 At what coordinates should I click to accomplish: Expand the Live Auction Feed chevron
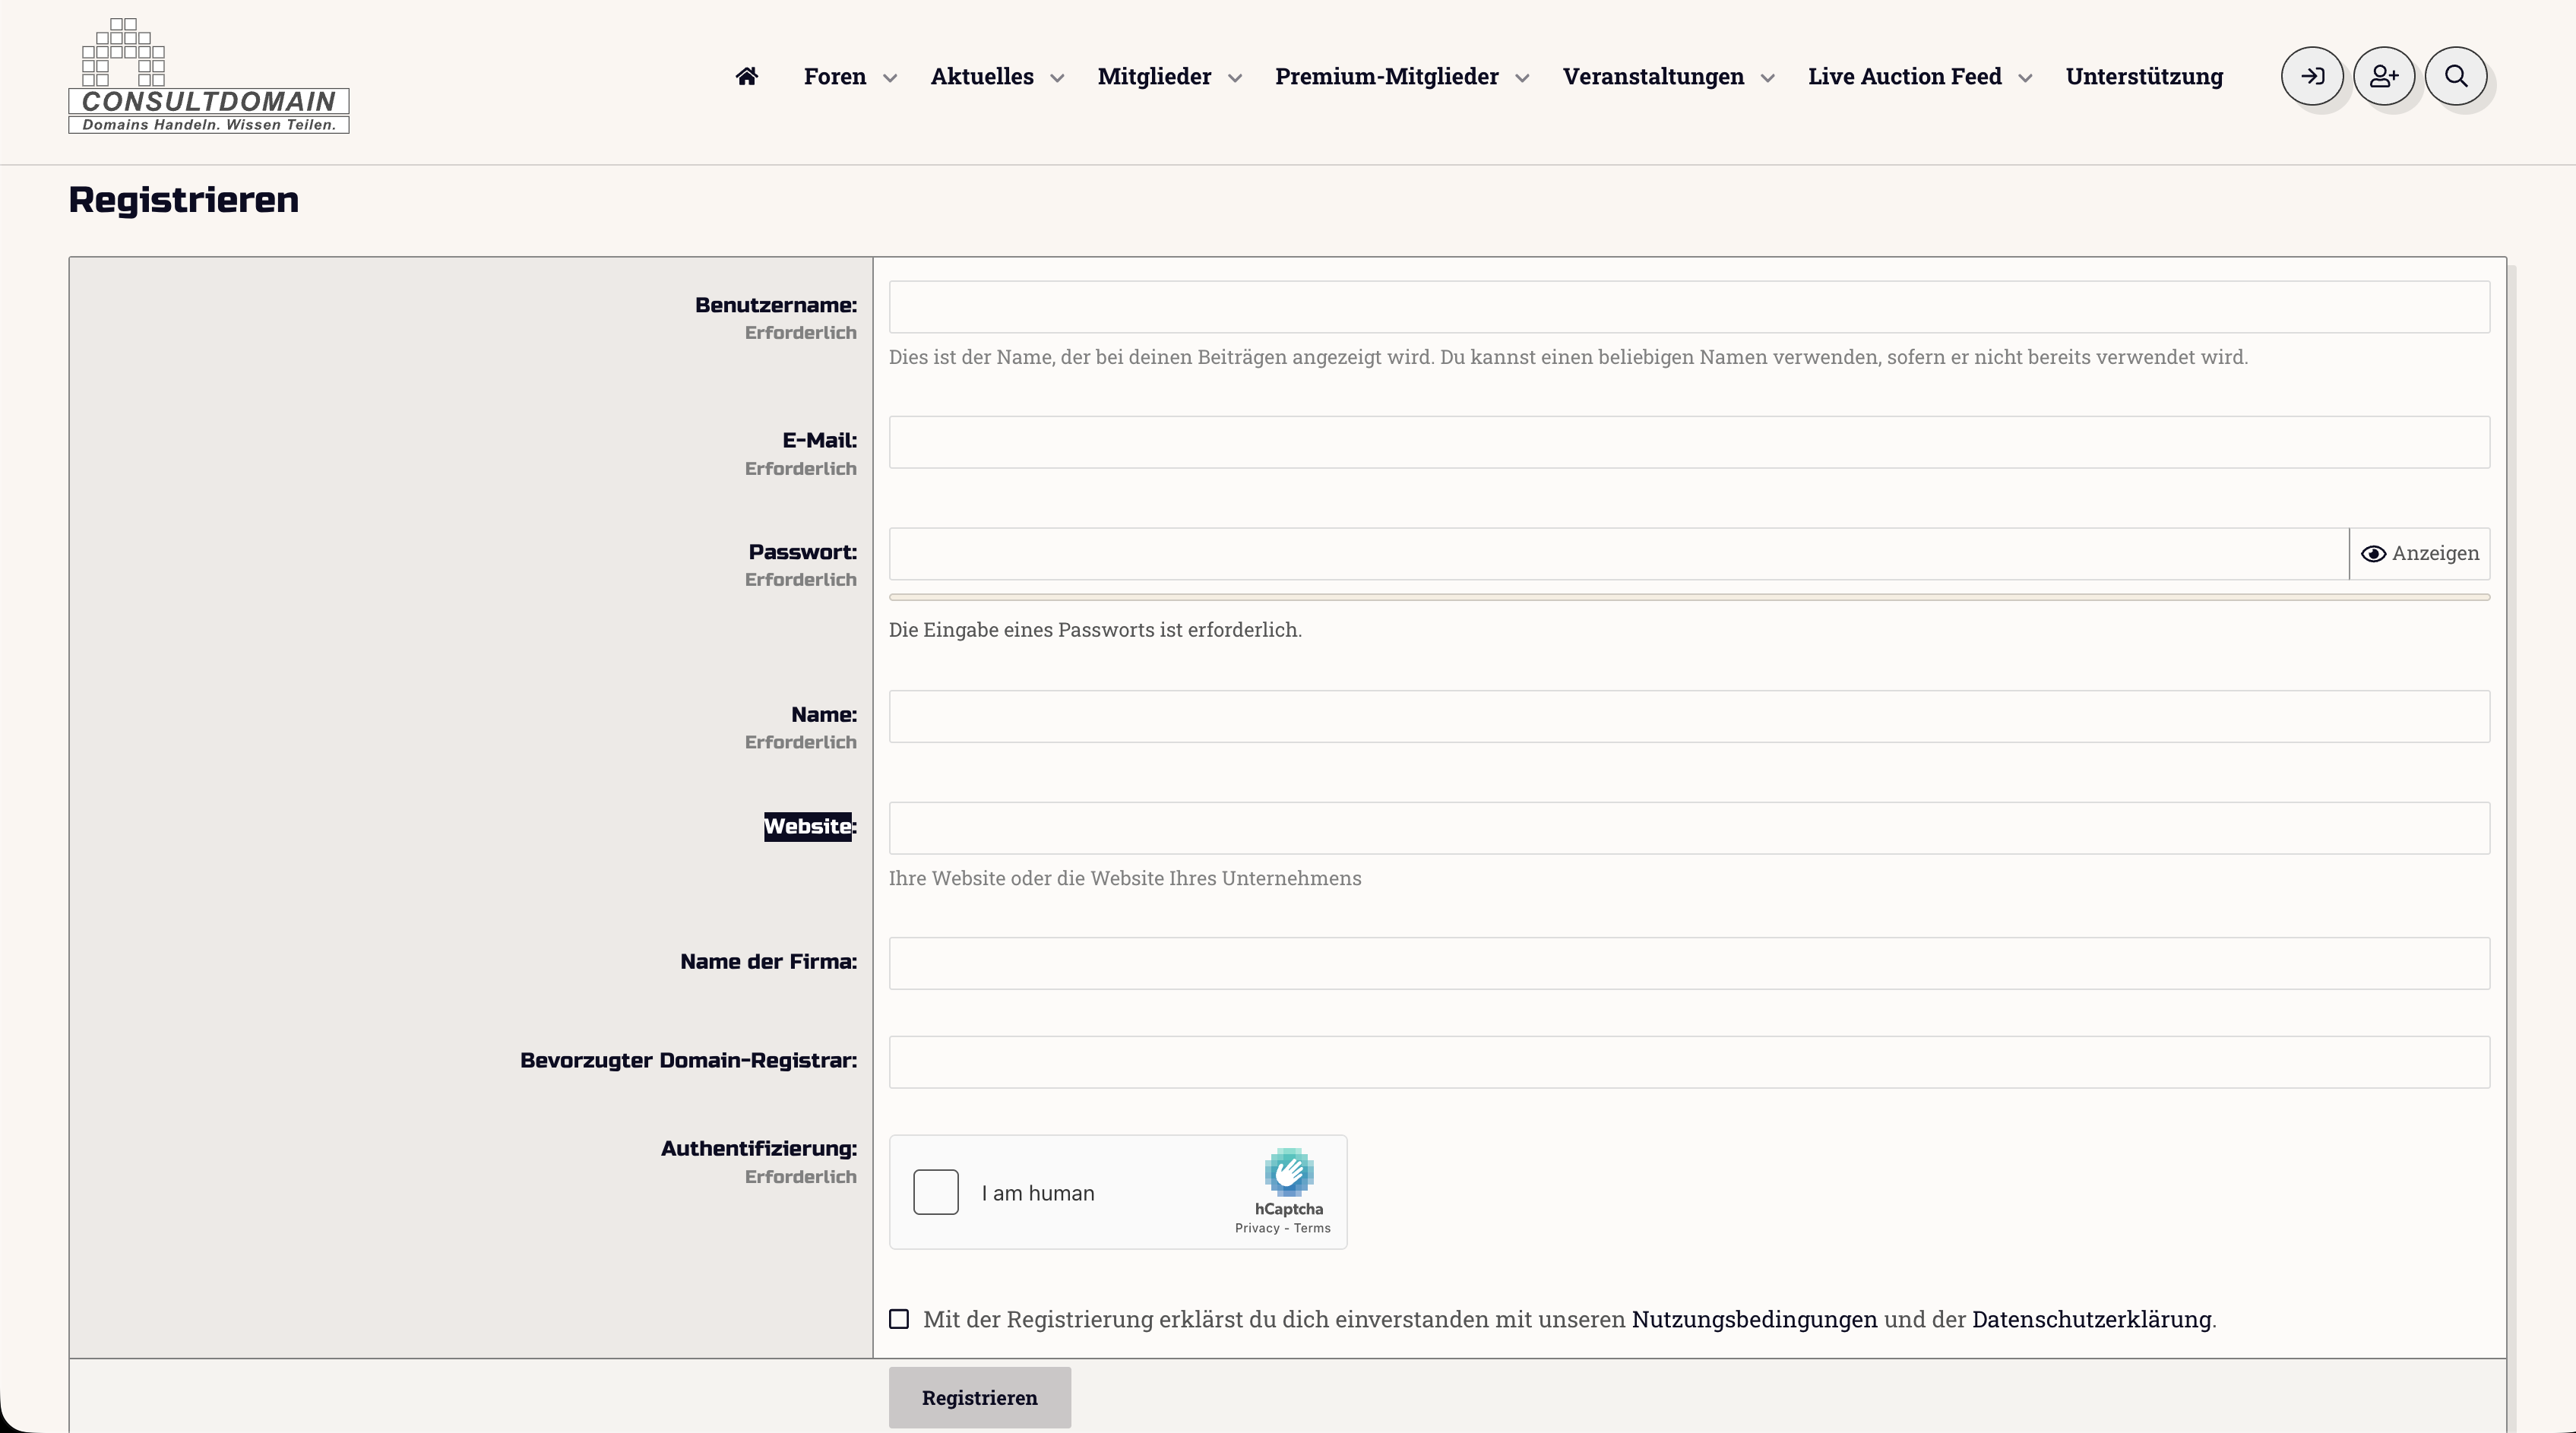tap(2025, 78)
